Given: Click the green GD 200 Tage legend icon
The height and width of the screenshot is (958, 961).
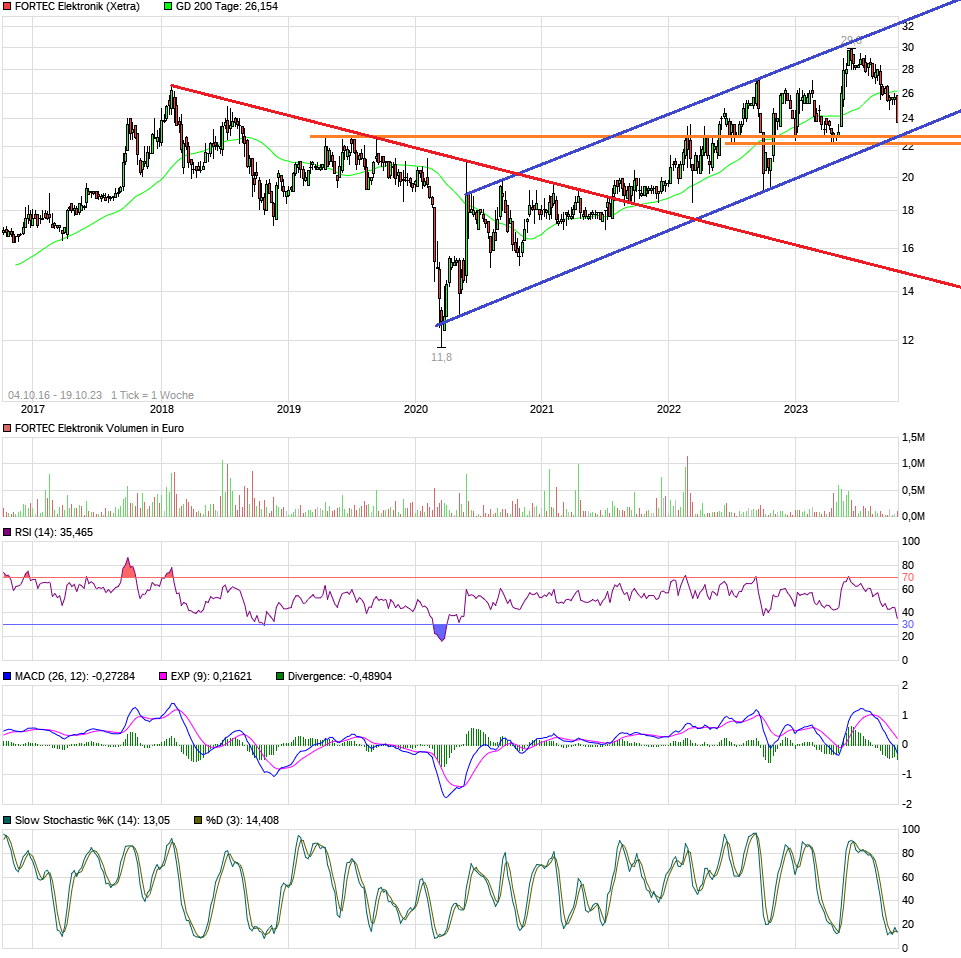Looking at the screenshot, I should 166,8.
